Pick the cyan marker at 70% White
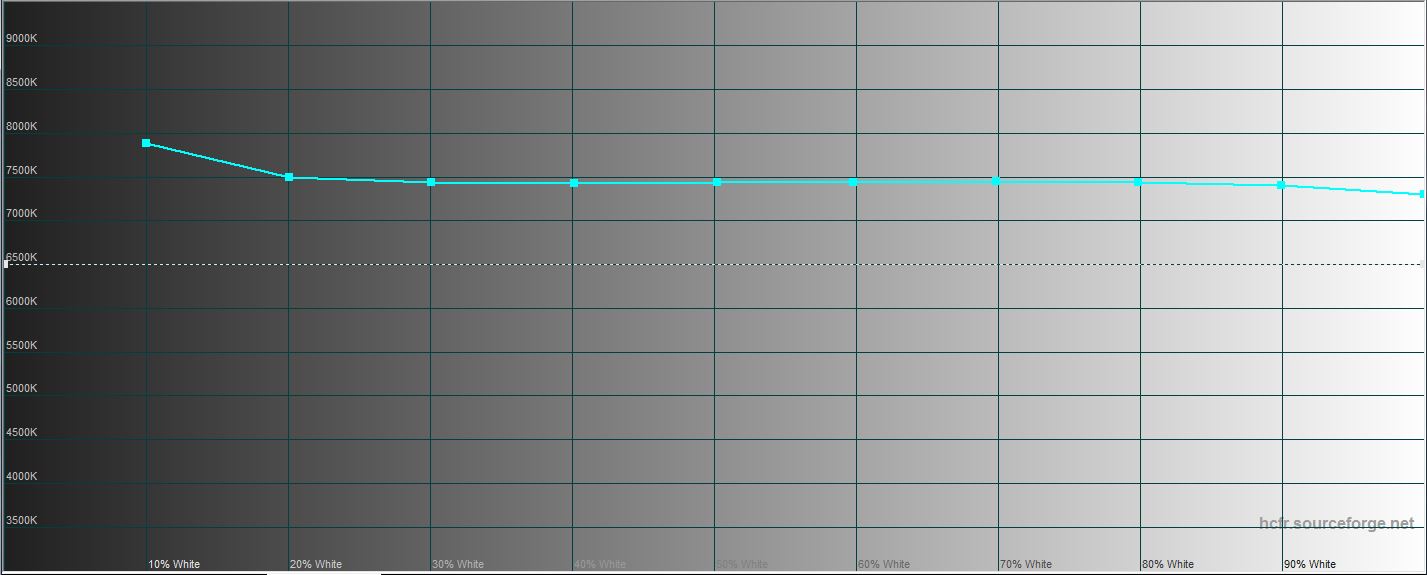The width and height of the screenshot is (1427, 575). coord(996,181)
